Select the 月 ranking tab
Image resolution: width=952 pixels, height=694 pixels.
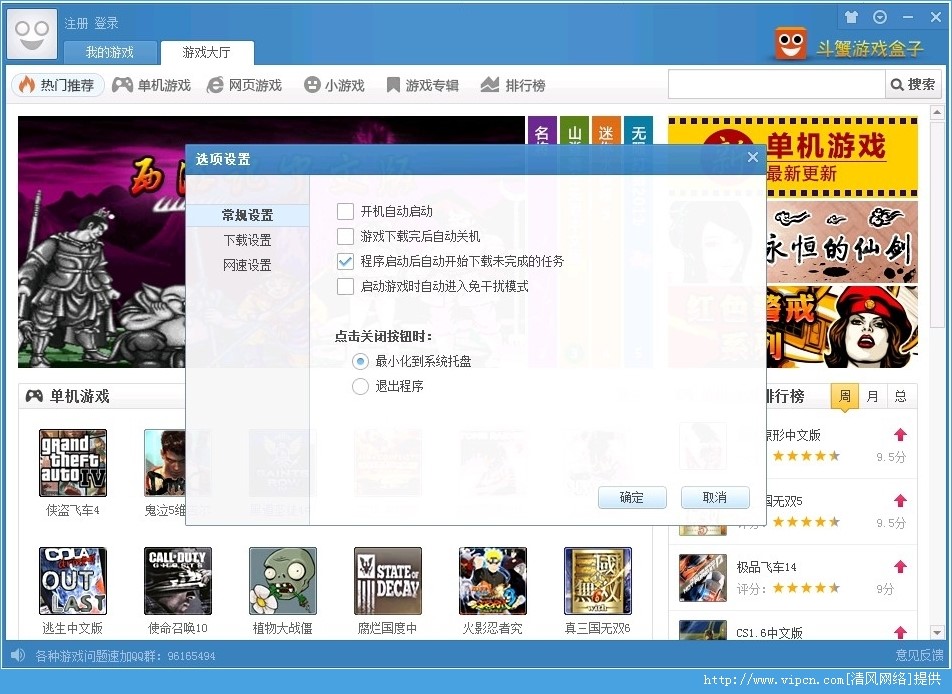[872, 396]
